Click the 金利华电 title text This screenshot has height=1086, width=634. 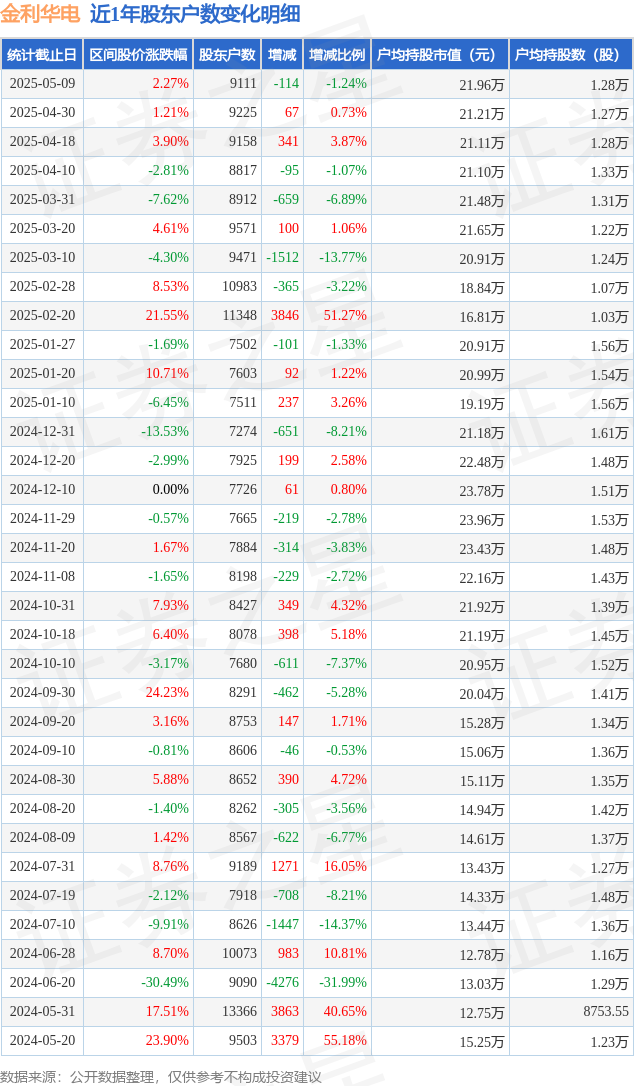point(40,14)
